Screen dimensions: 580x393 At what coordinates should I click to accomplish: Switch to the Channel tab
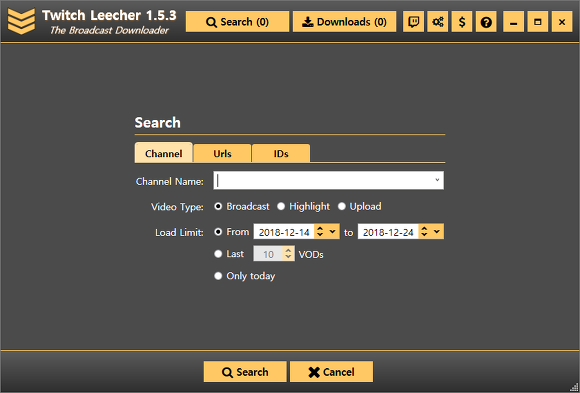pos(163,153)
